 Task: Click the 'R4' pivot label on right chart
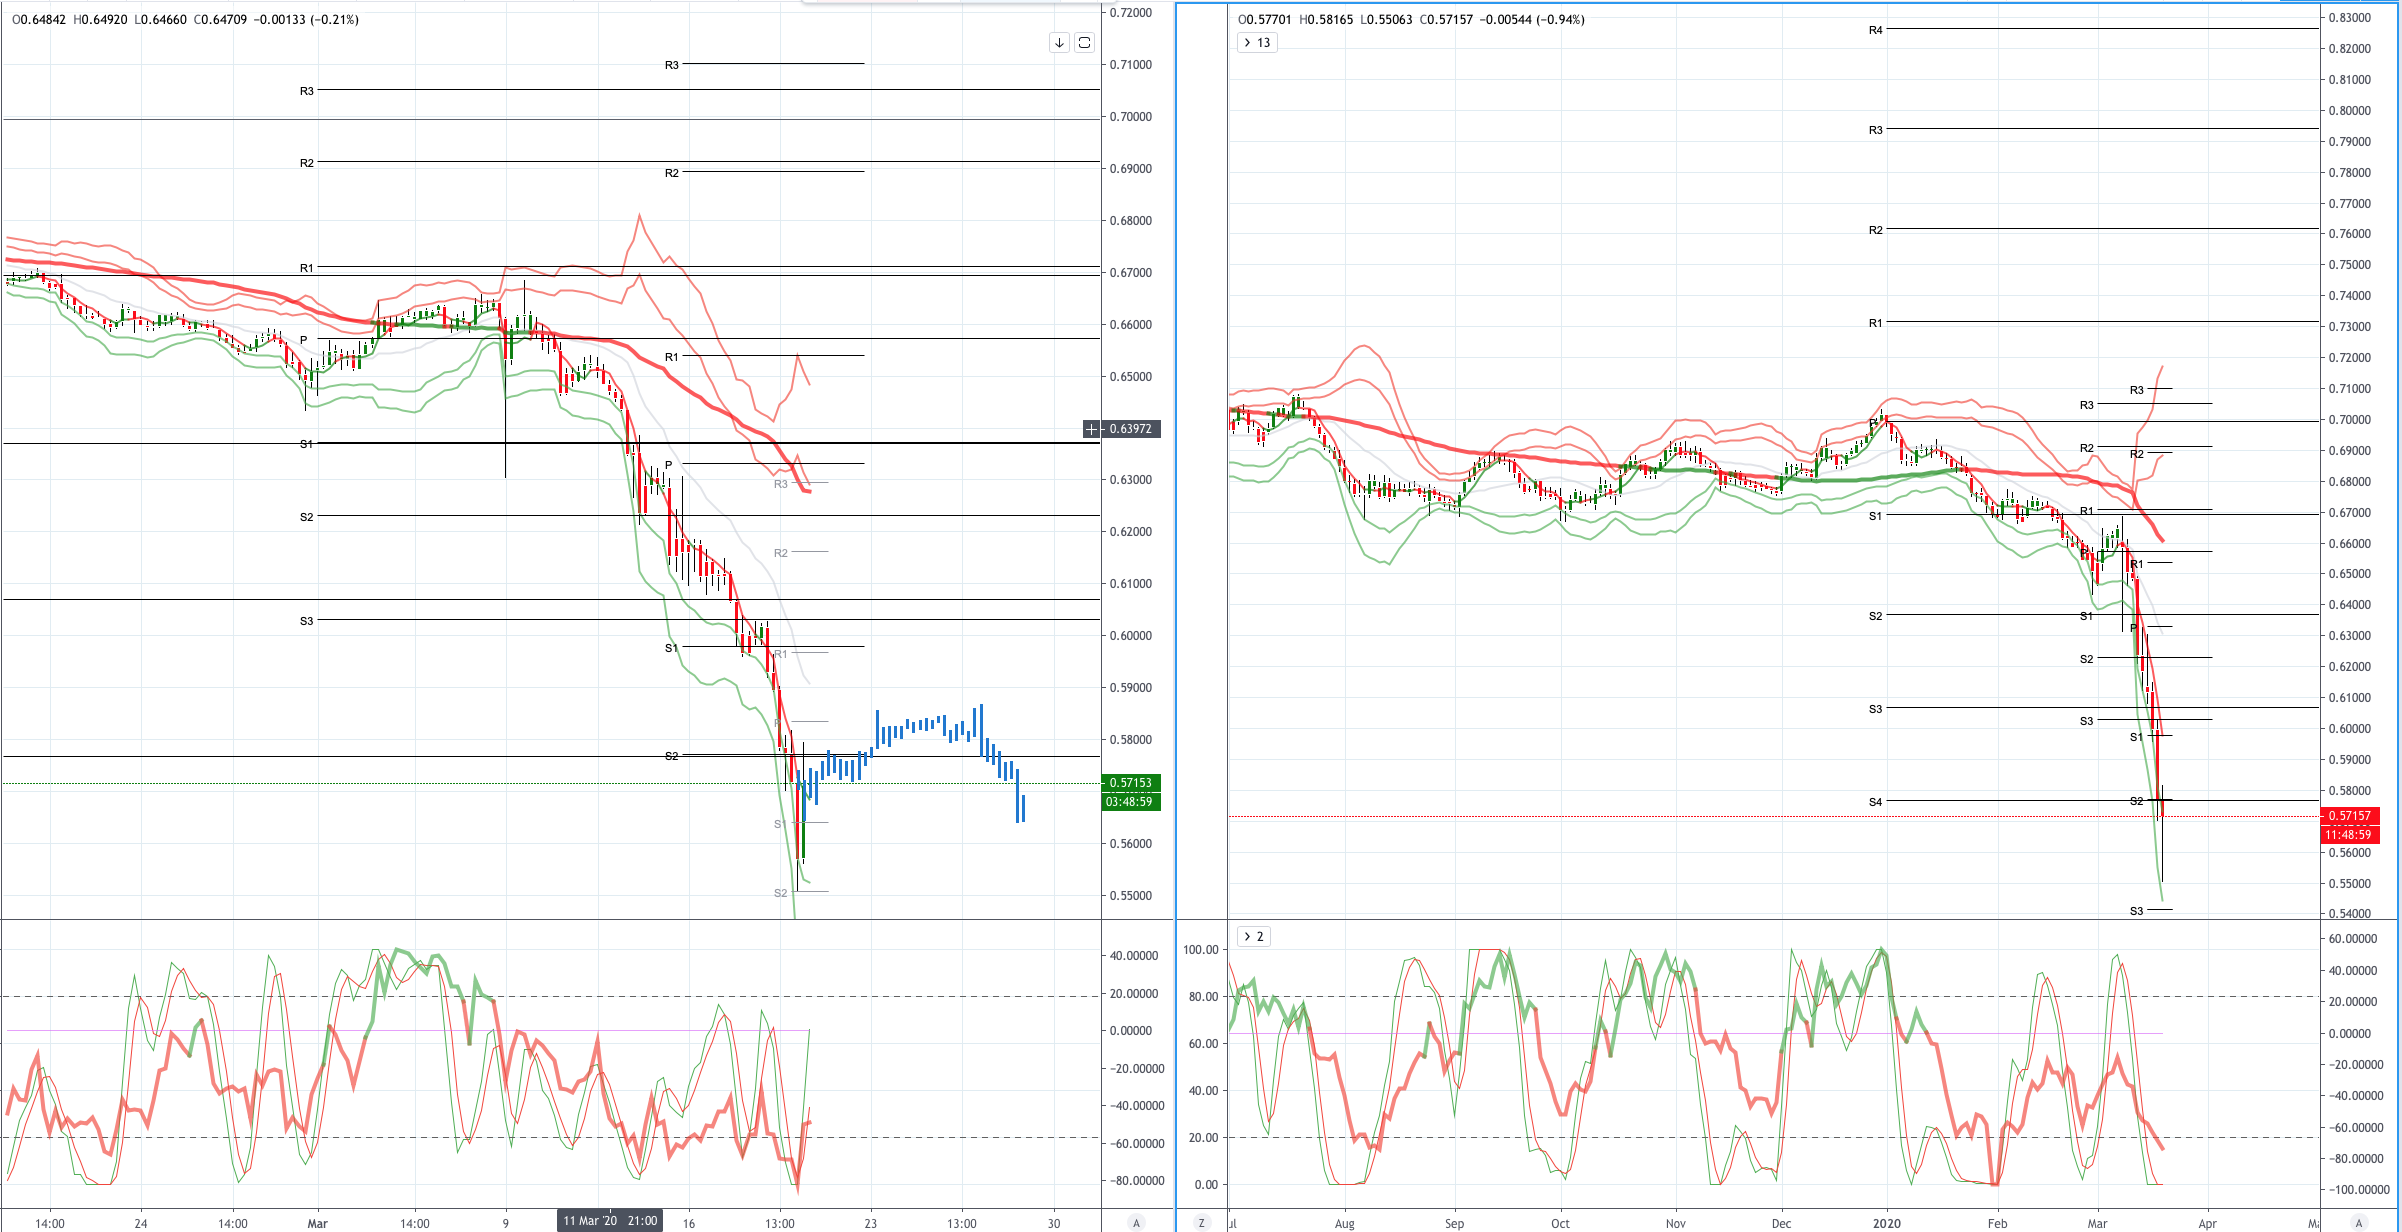[x=1875, y=30]
